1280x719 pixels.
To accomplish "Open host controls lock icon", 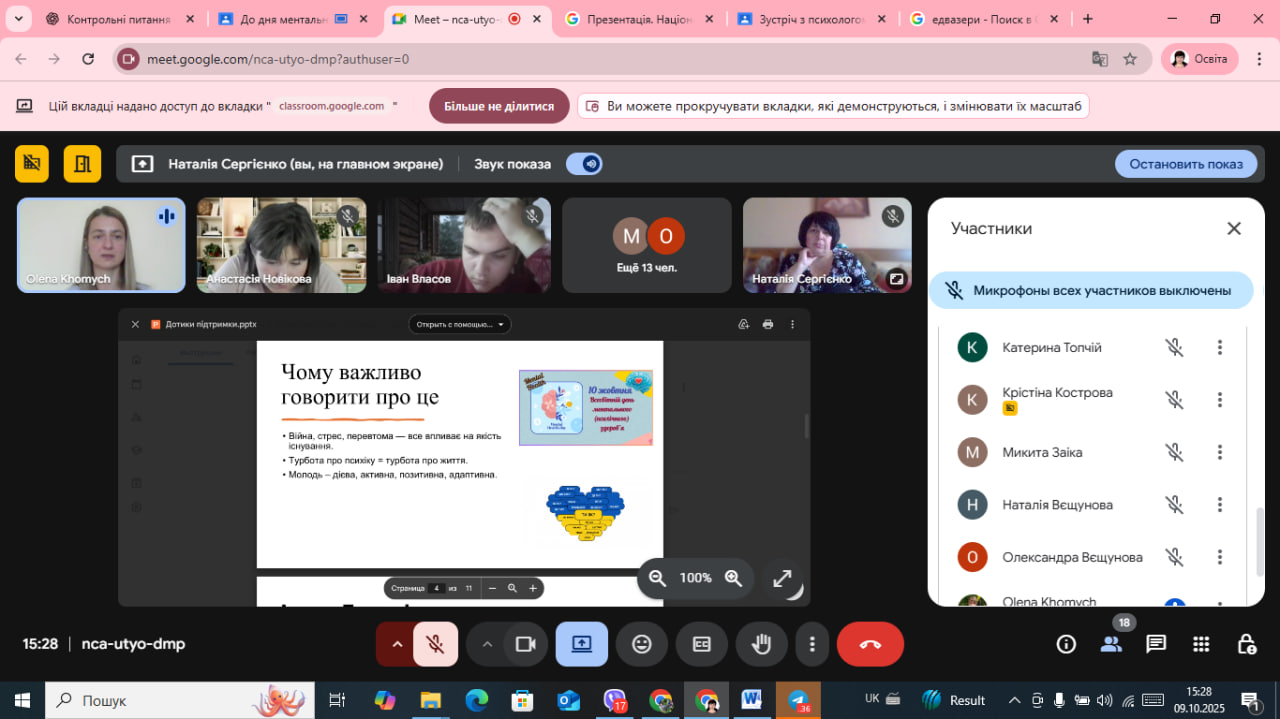I will pyautogui.click(x=1246, y=644).
